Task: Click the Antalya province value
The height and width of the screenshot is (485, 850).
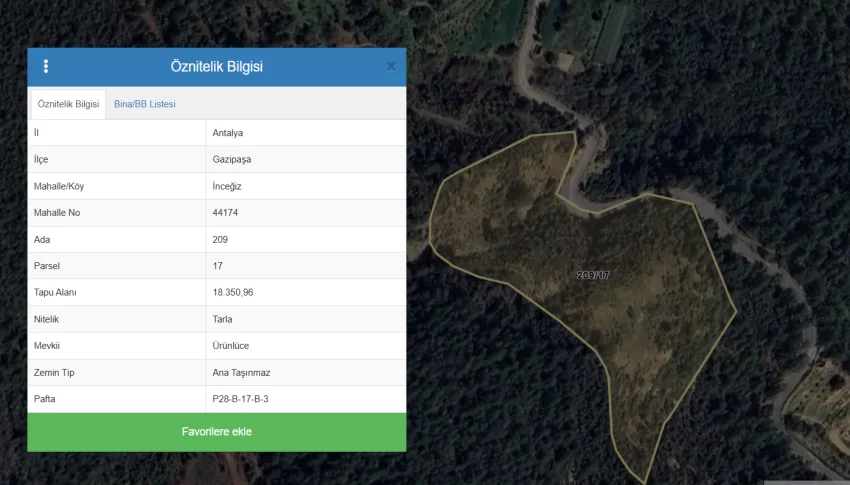Action: click(228, 133)
